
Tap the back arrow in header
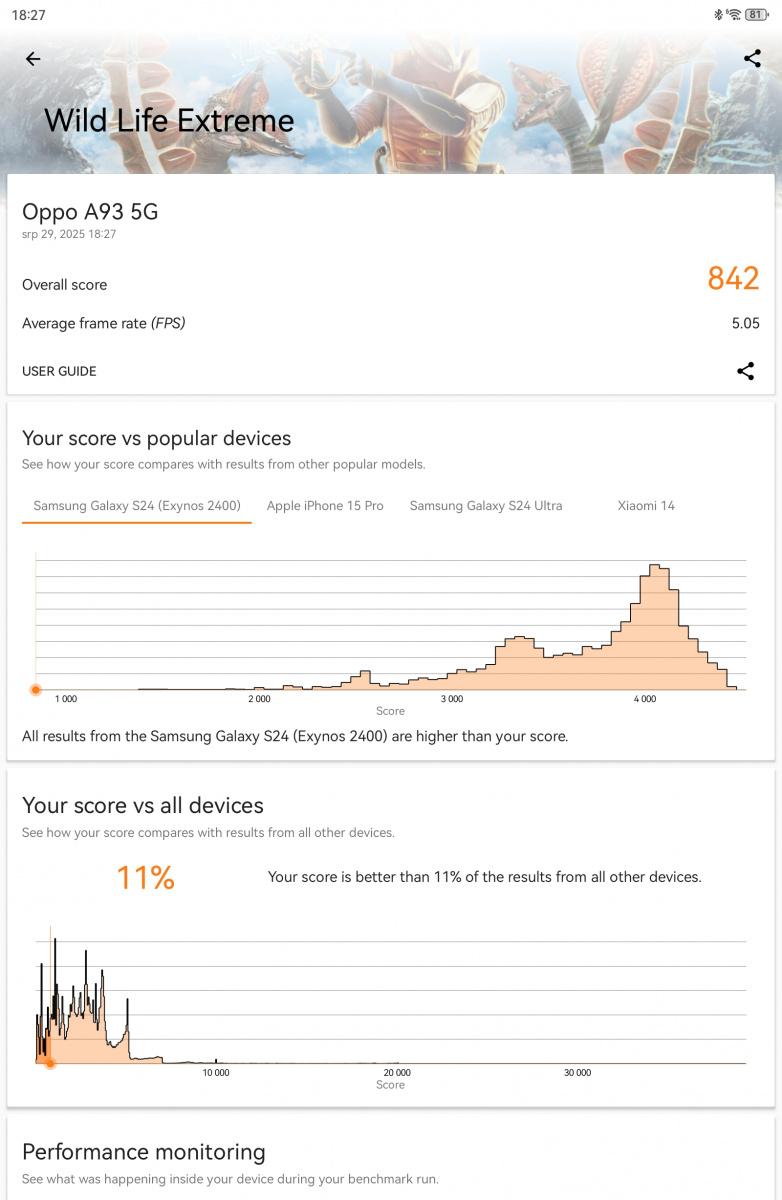point(33,59)
